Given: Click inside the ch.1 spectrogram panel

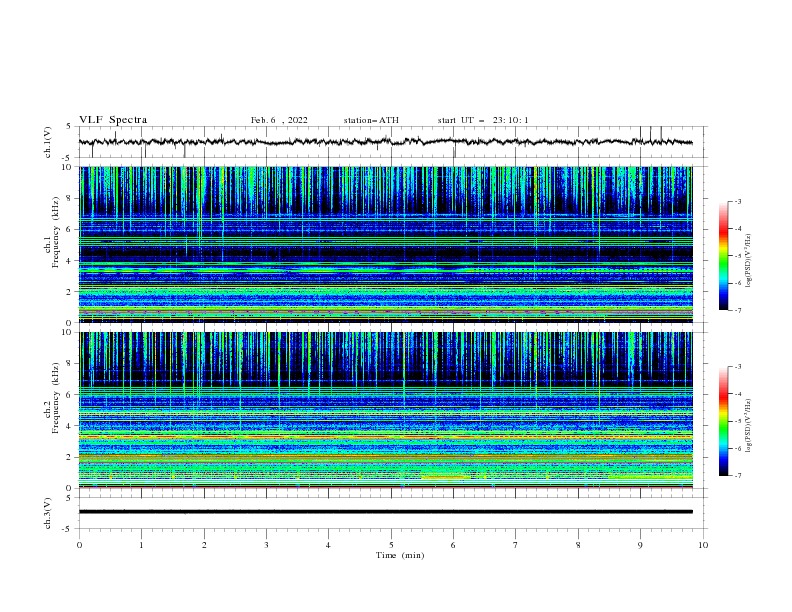Looking at the screenshot, I should (385, 244).
